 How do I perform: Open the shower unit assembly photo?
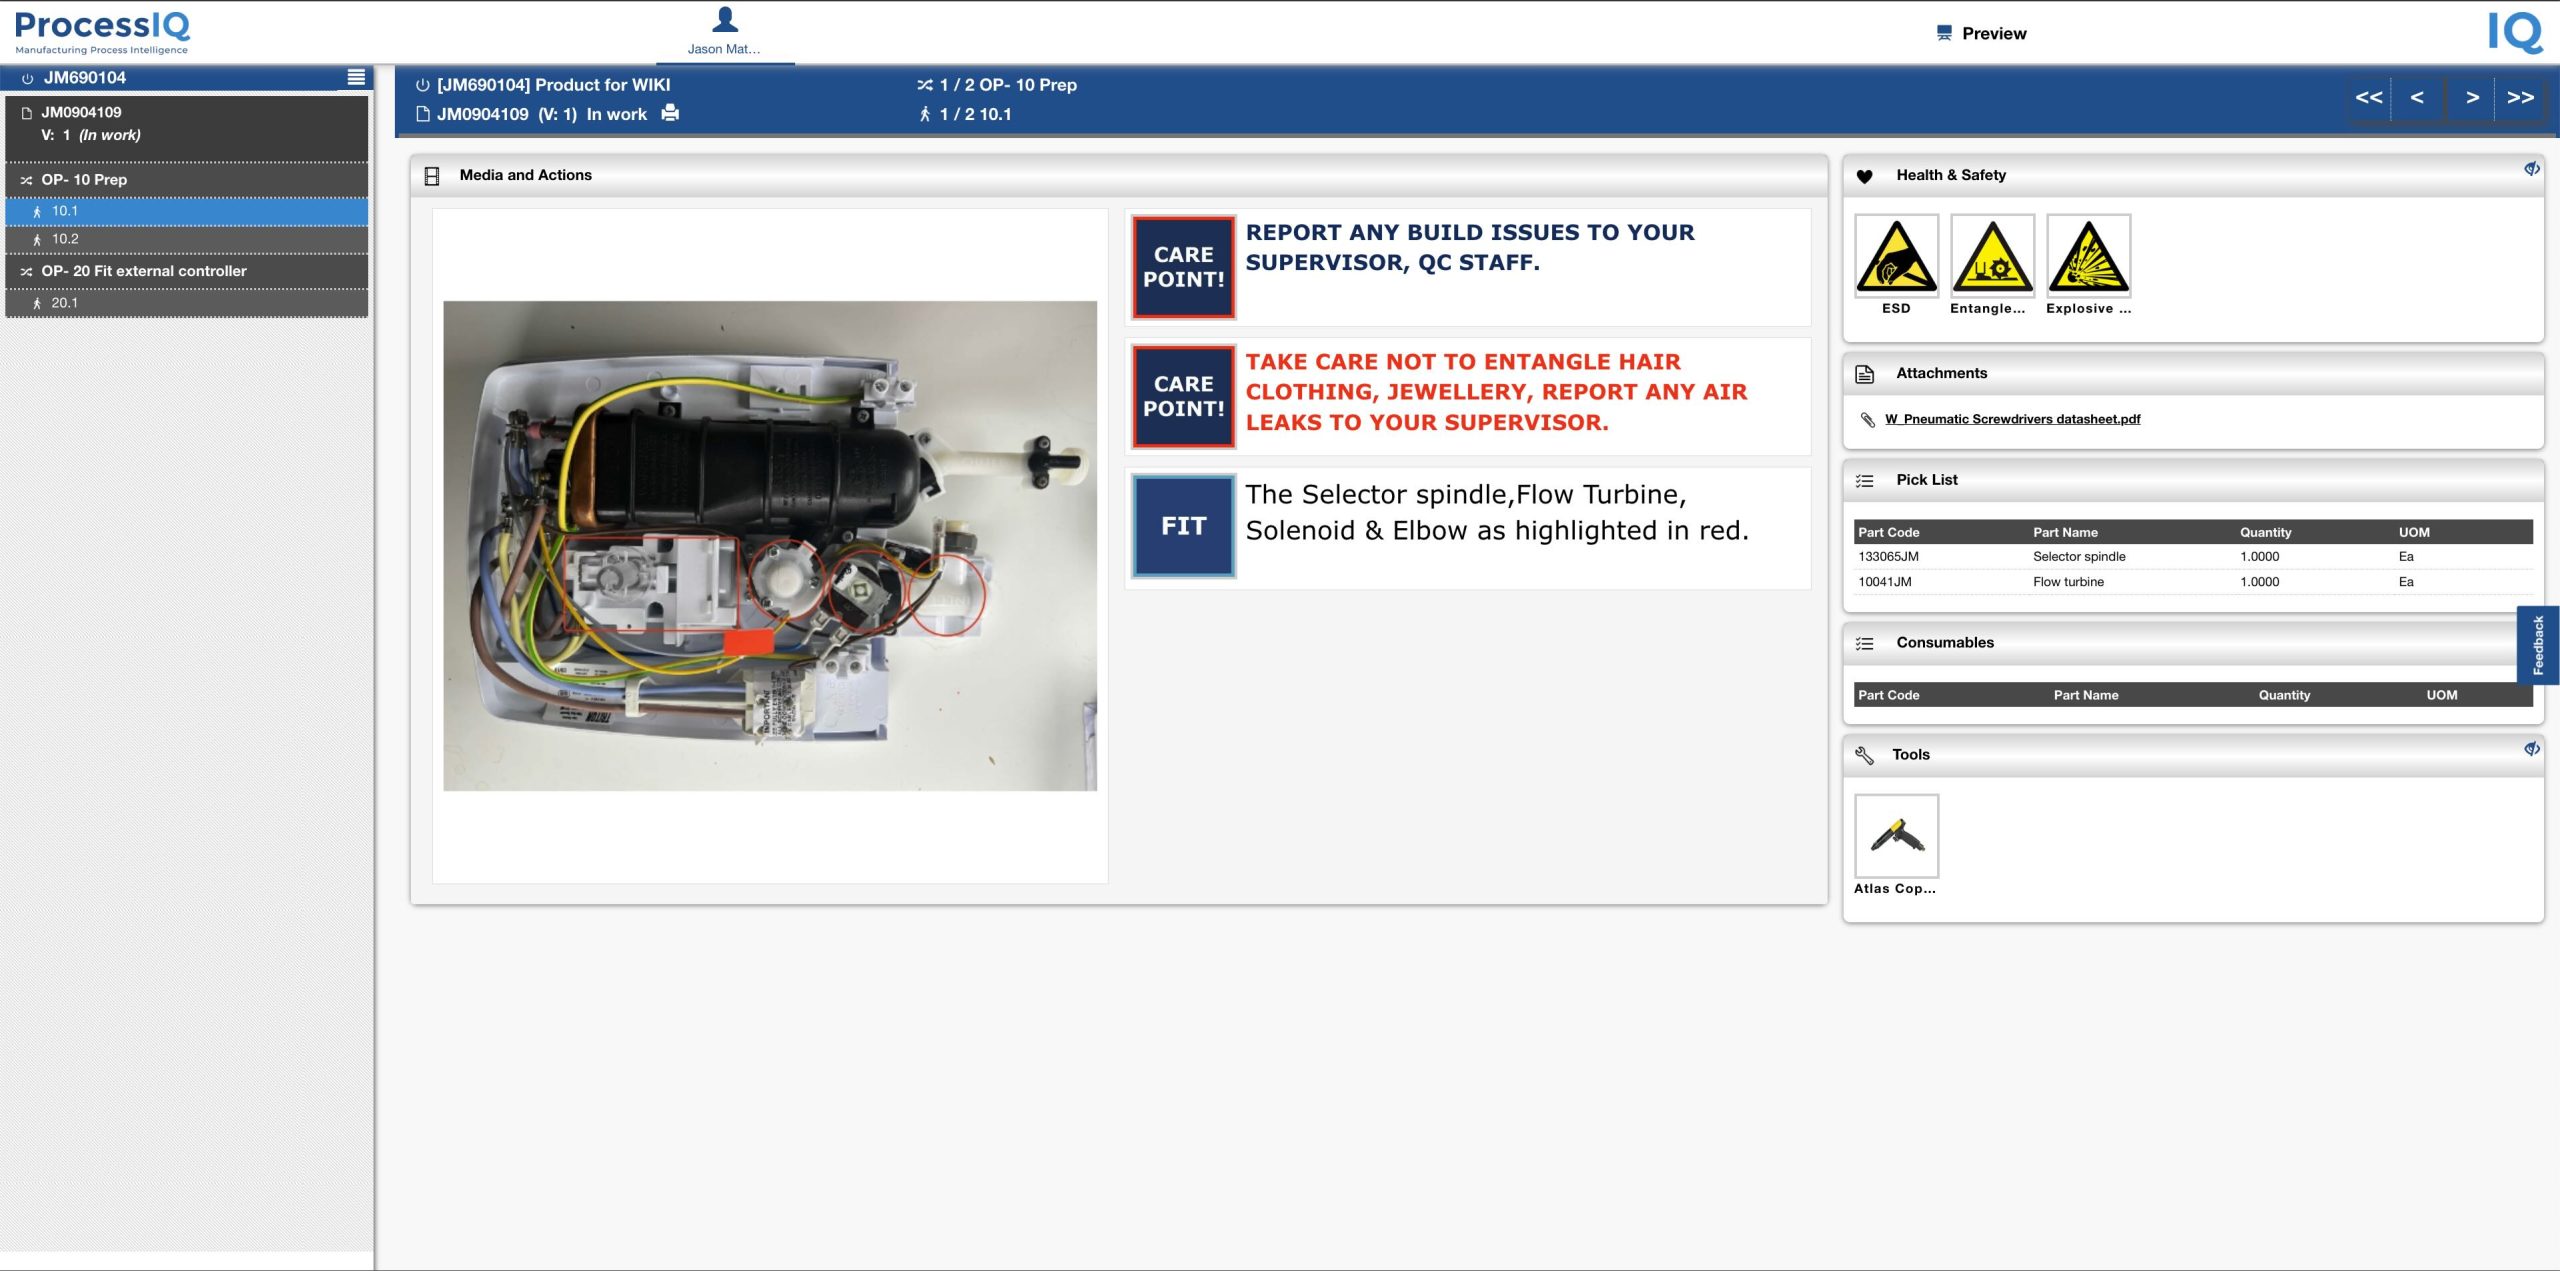coord(770,546)
